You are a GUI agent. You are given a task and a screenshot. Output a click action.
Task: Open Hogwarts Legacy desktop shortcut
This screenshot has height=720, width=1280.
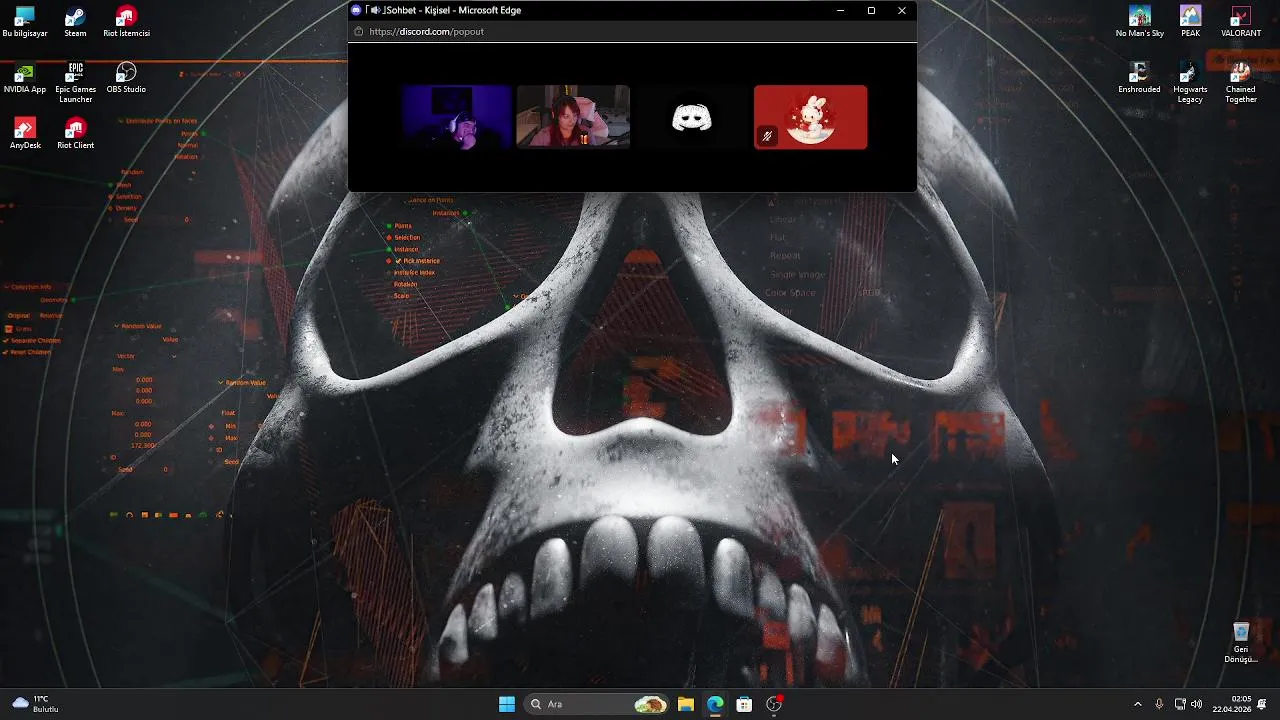pos(1190,83)
